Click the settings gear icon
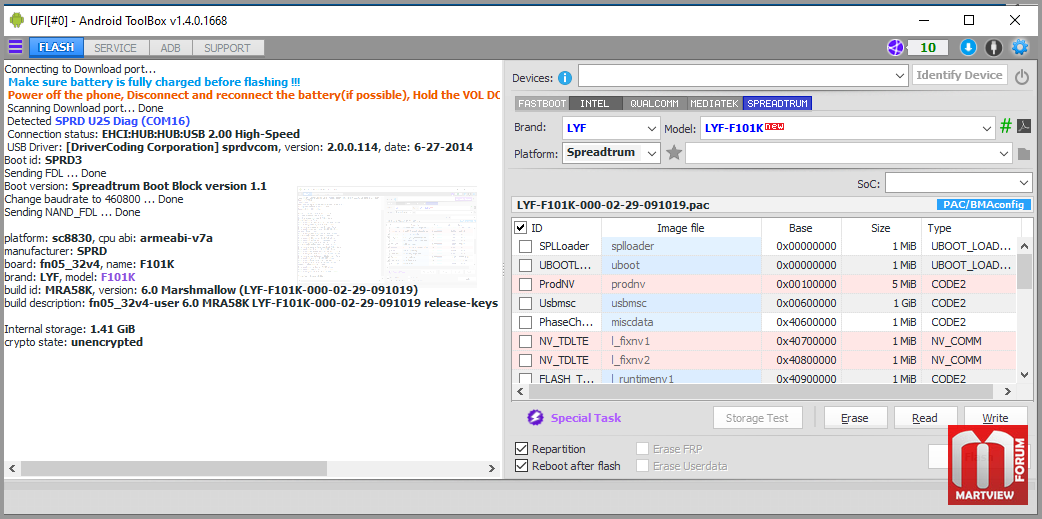Viewport: 1042px width, 519px height. pyautogui.click(x=1019, y=47)
